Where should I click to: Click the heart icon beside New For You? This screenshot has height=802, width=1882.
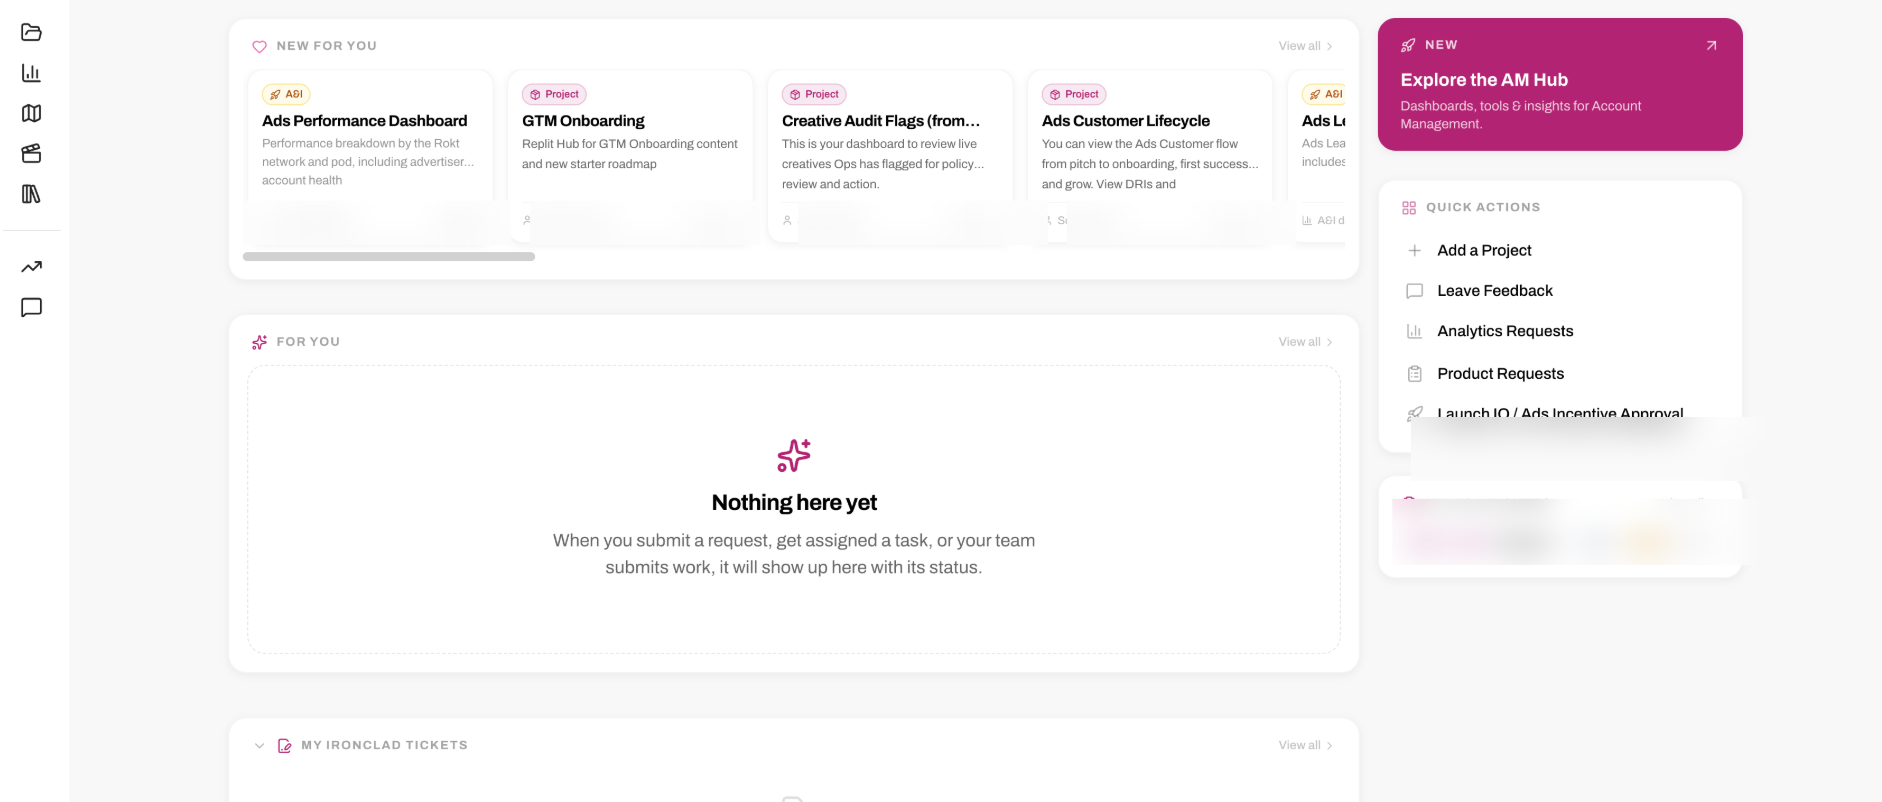pos(259,46)
